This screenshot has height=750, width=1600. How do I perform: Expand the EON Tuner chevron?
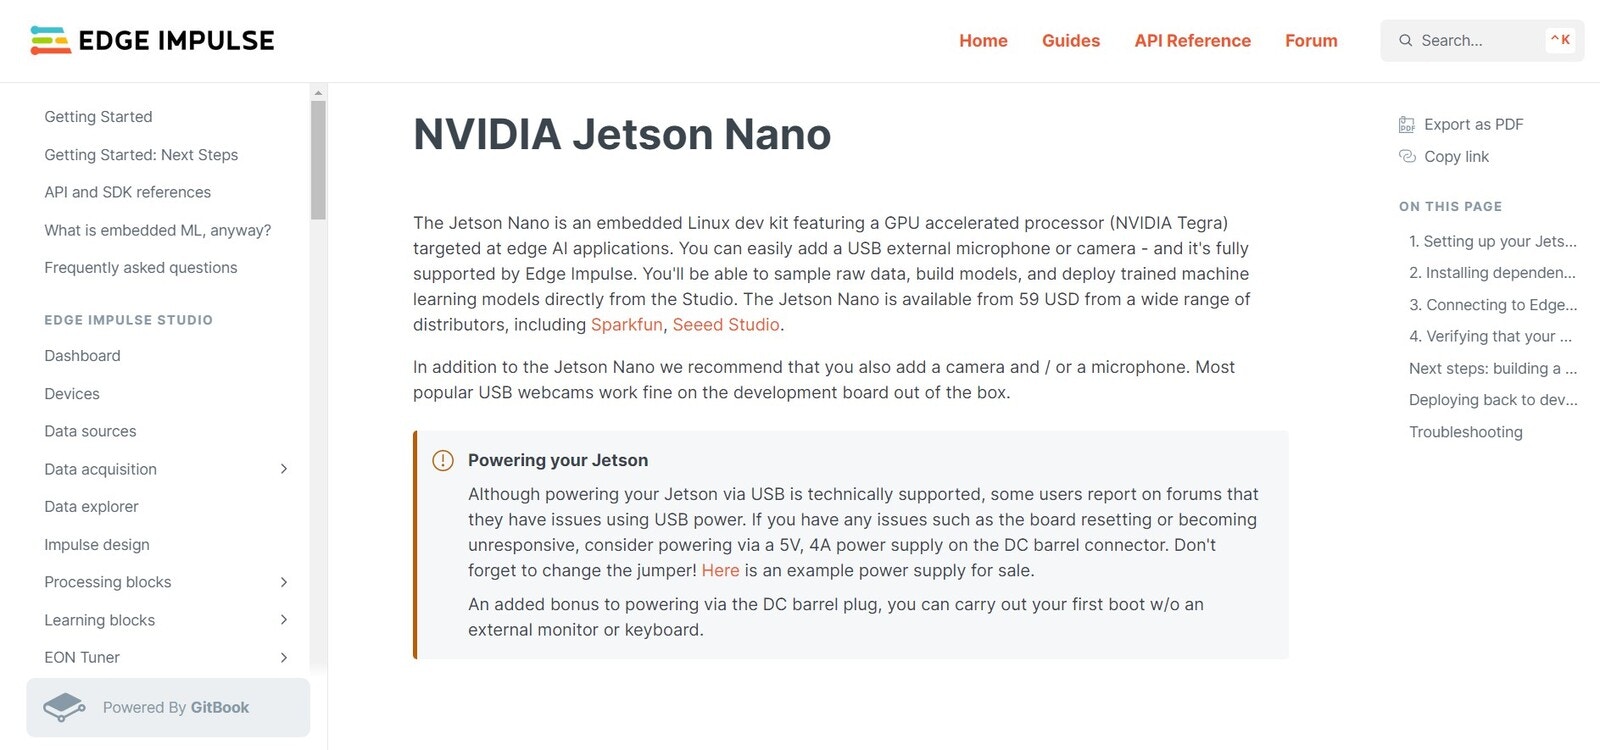pyautogui.click(x=284, y=657)
